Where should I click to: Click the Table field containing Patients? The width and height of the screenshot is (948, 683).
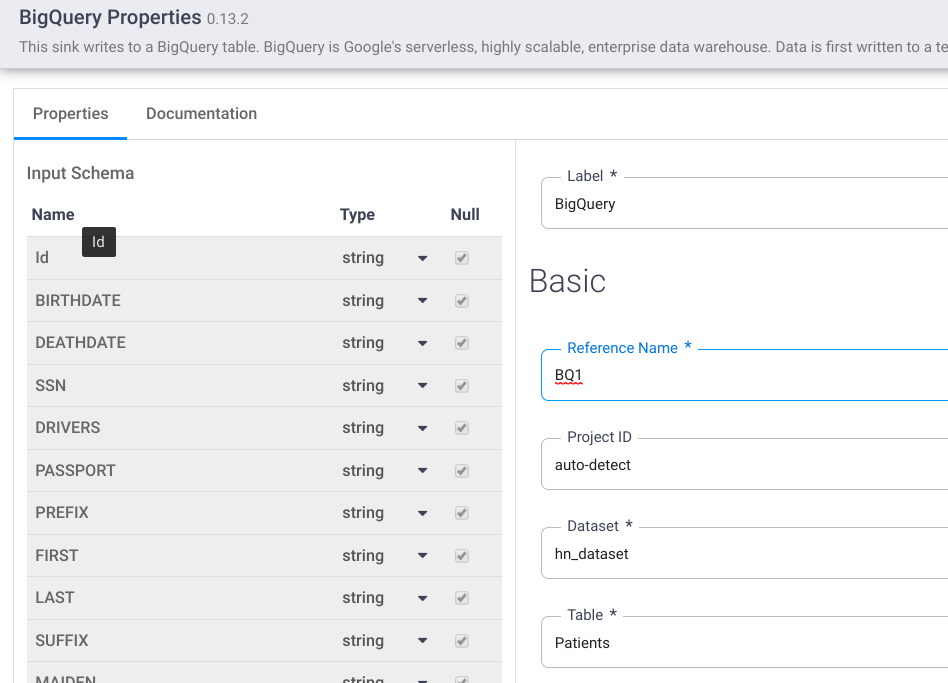[745, 643]
